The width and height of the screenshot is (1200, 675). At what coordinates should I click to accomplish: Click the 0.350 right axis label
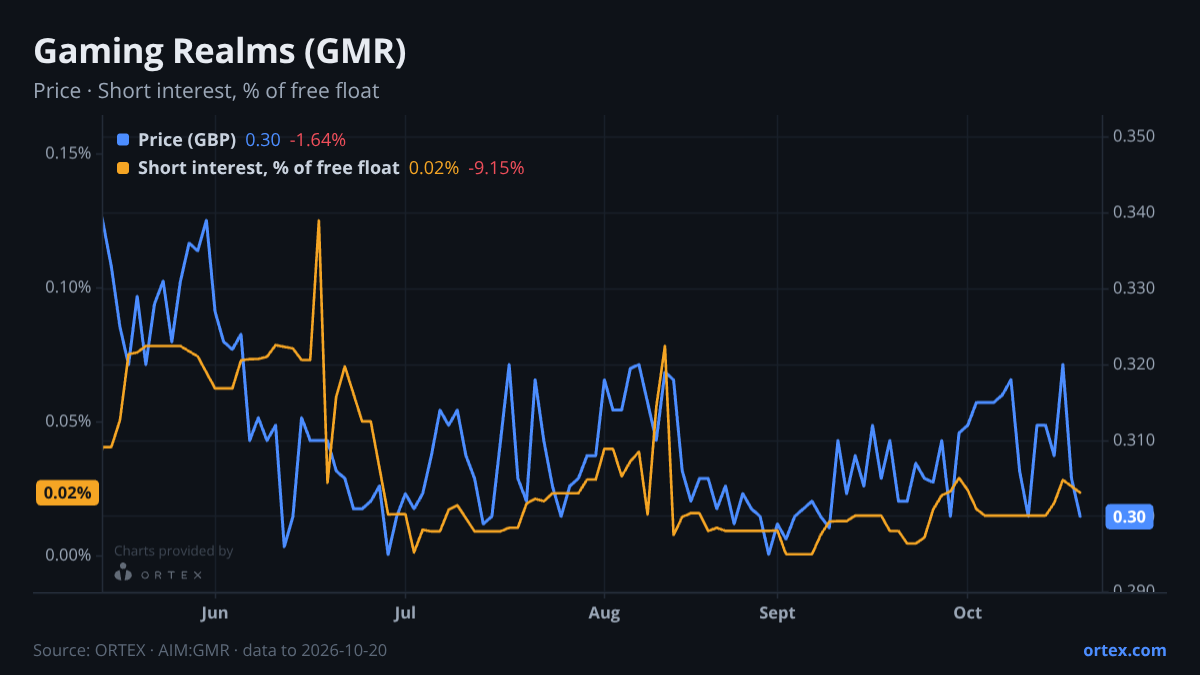pos(1134,136)
